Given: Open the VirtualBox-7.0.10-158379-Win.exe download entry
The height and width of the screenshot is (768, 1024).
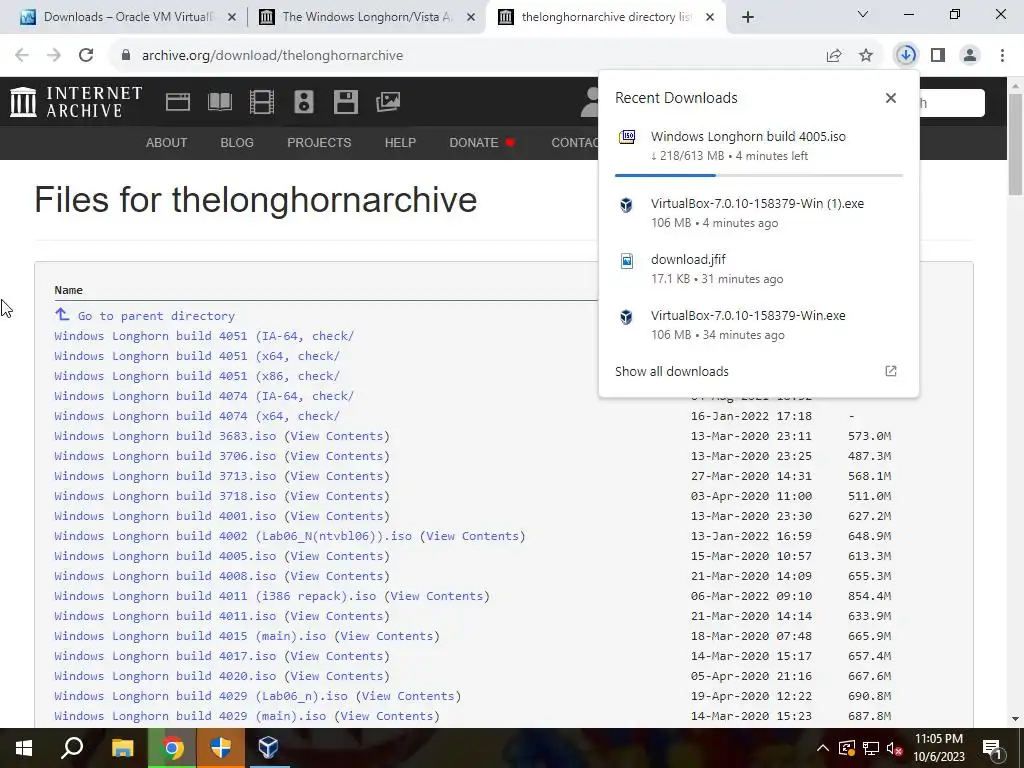Looking at the screenshot, I should click(758, 325).
